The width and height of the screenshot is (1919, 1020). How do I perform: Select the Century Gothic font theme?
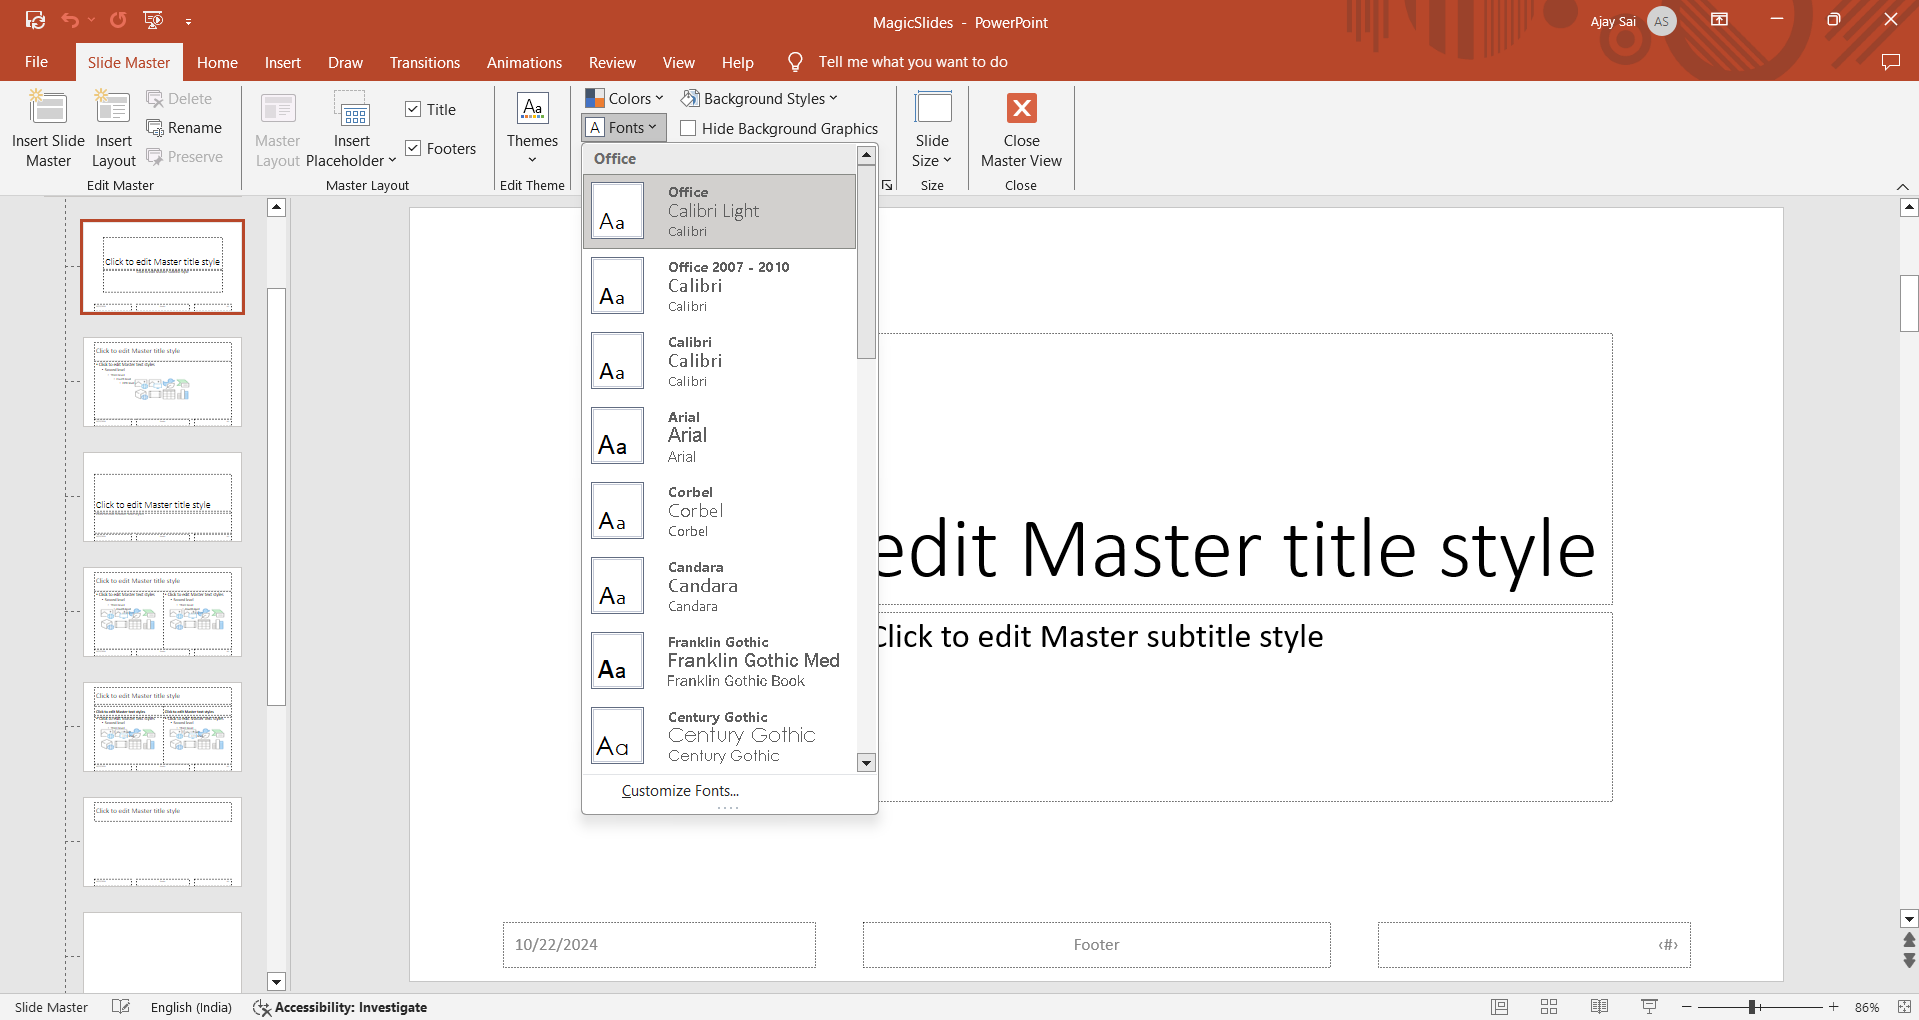click(x=719, y=736)
